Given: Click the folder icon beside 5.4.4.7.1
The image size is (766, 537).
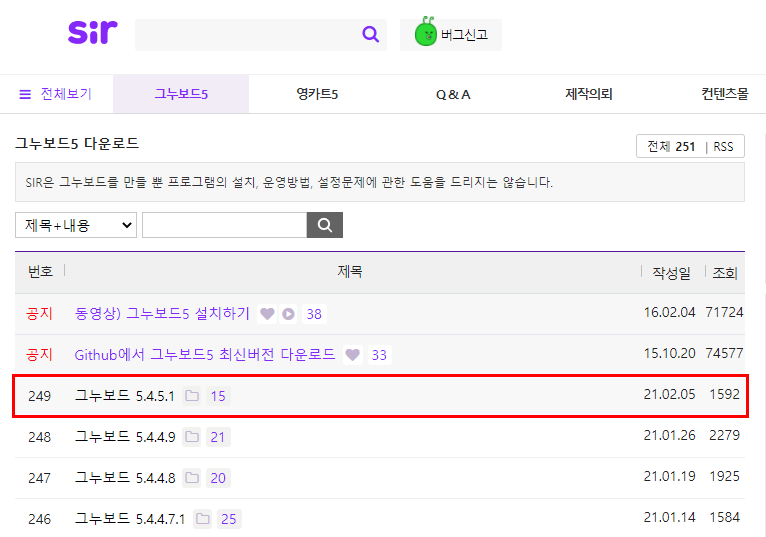Looking at the screenshot, I should tap(203, 519).
